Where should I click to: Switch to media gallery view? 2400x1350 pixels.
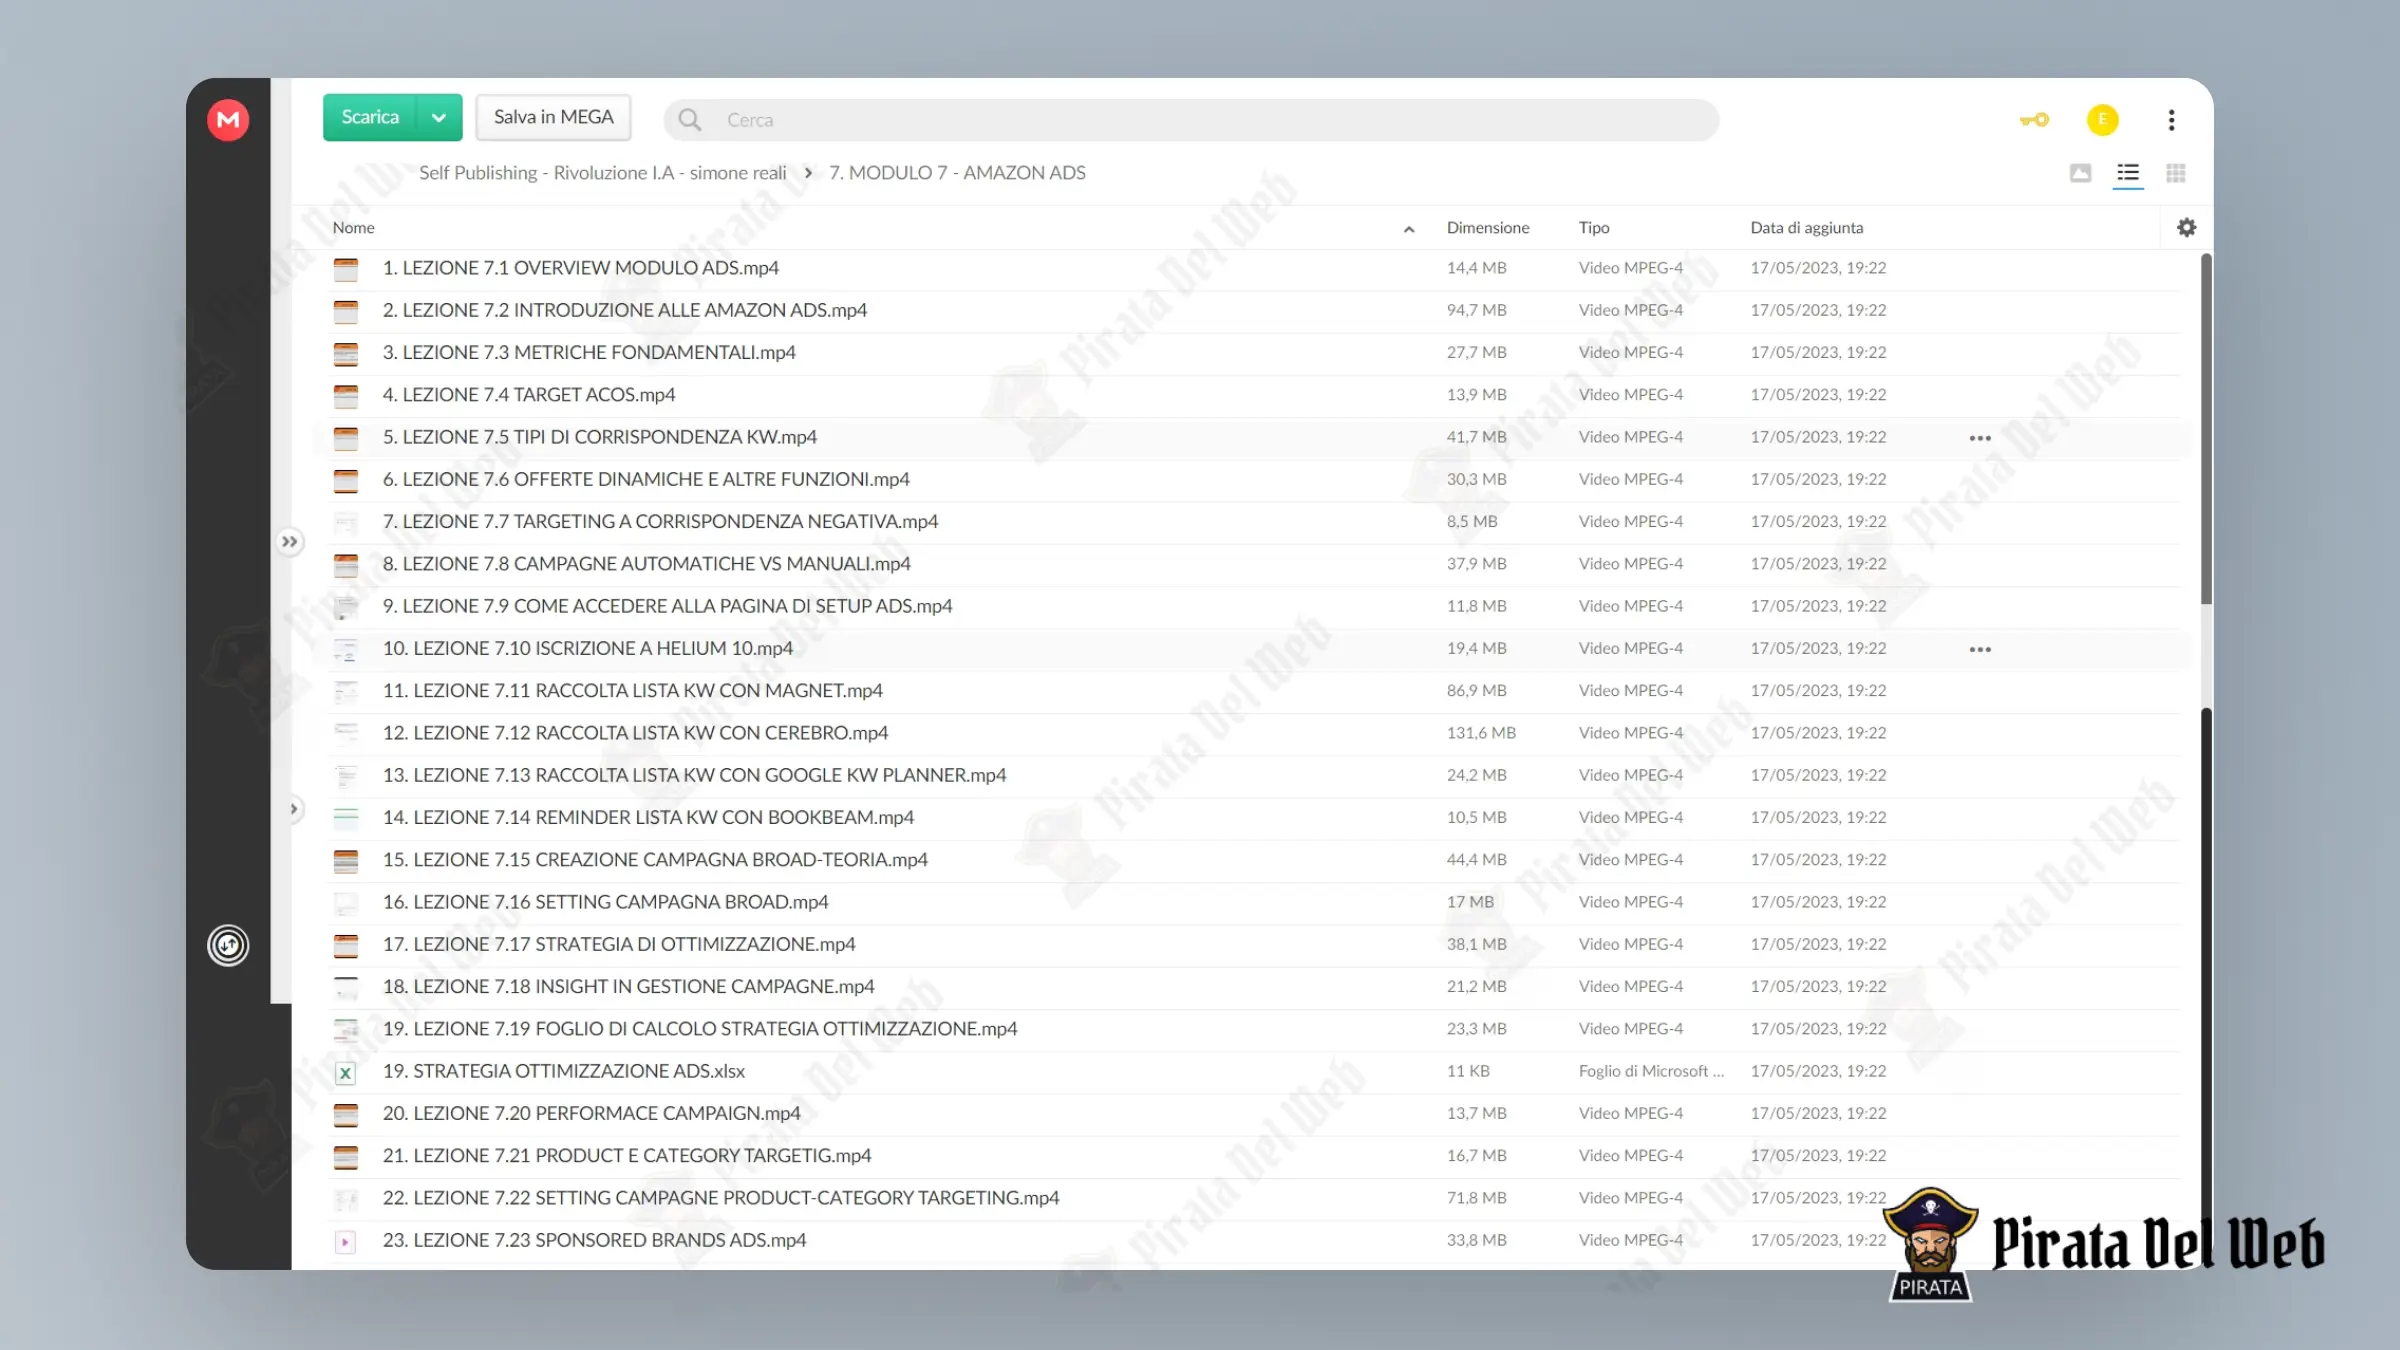point(2080,173)
